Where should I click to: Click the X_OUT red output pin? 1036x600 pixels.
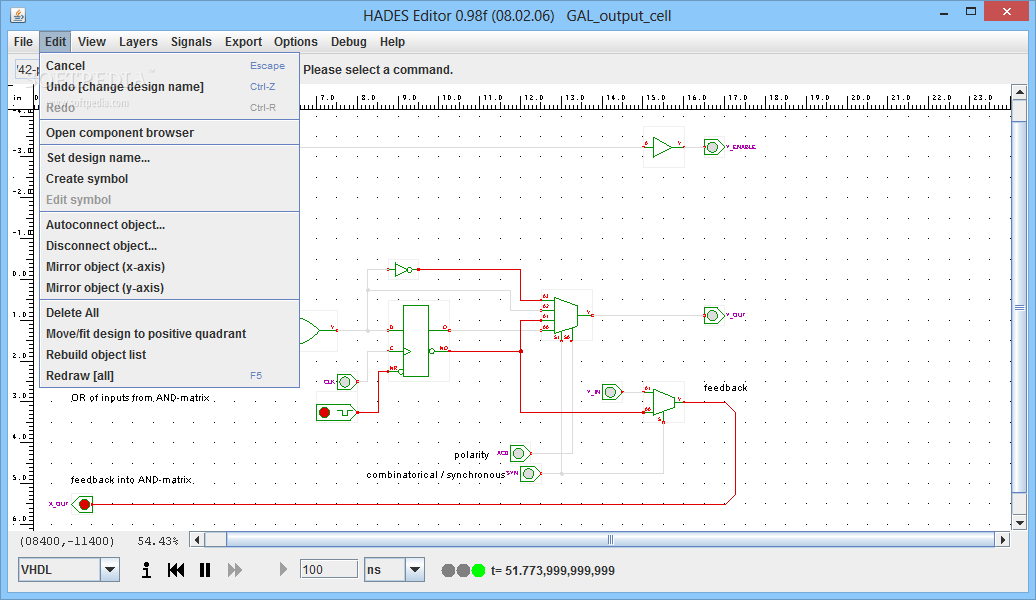pyautogui.click(x=83, y=504)
